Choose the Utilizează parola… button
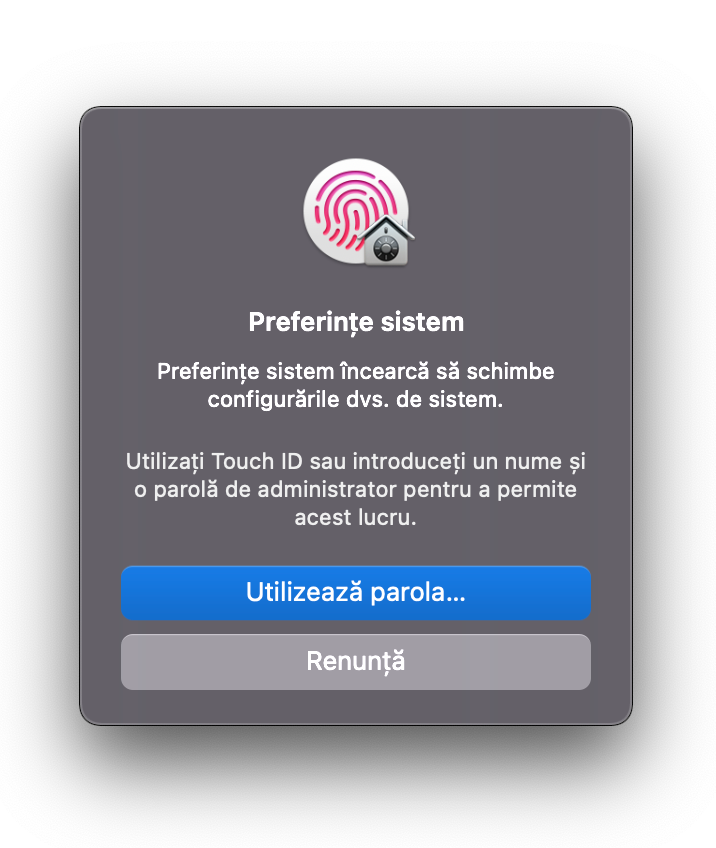The width and height of the screenshot is (716, 848). coord(356,592)
